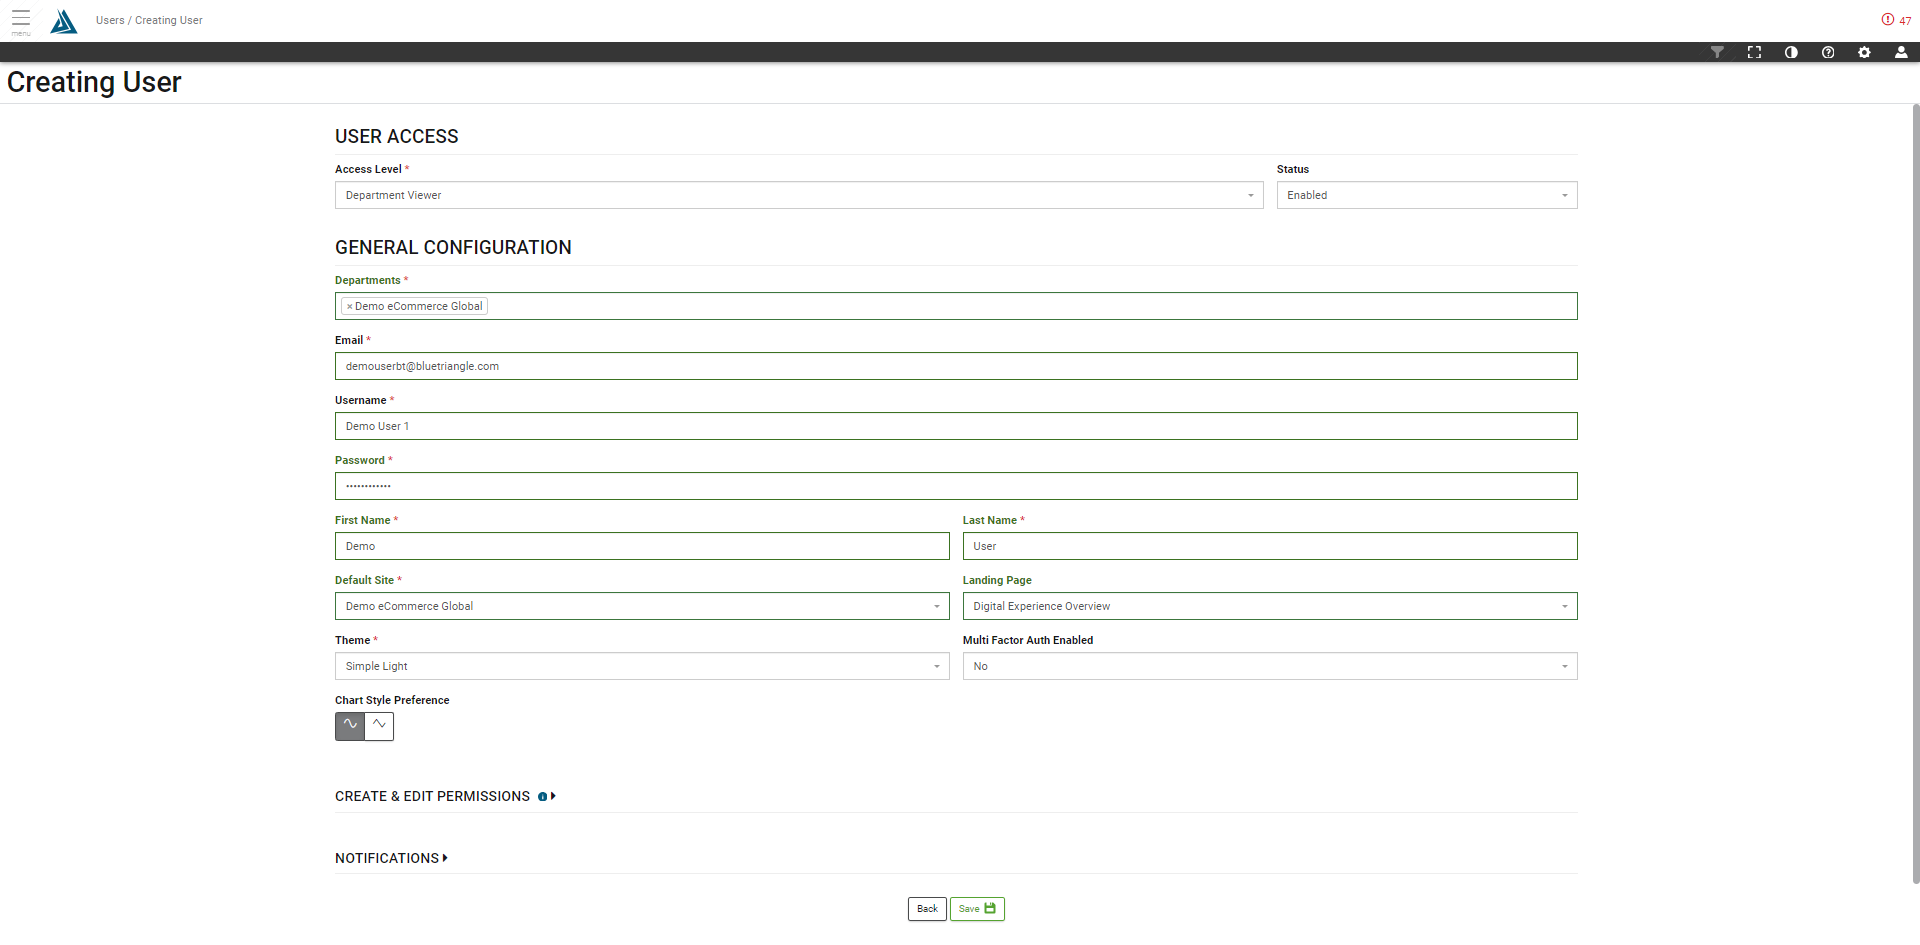This screenshot has width=1920, height=945.
Task: Expand the Notifications section
Action: (x=391, y=858)
